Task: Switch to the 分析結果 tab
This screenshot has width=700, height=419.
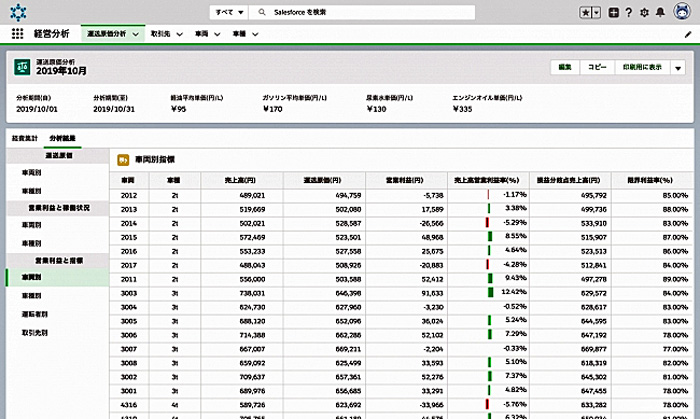Action: click(x=62, y=138)
